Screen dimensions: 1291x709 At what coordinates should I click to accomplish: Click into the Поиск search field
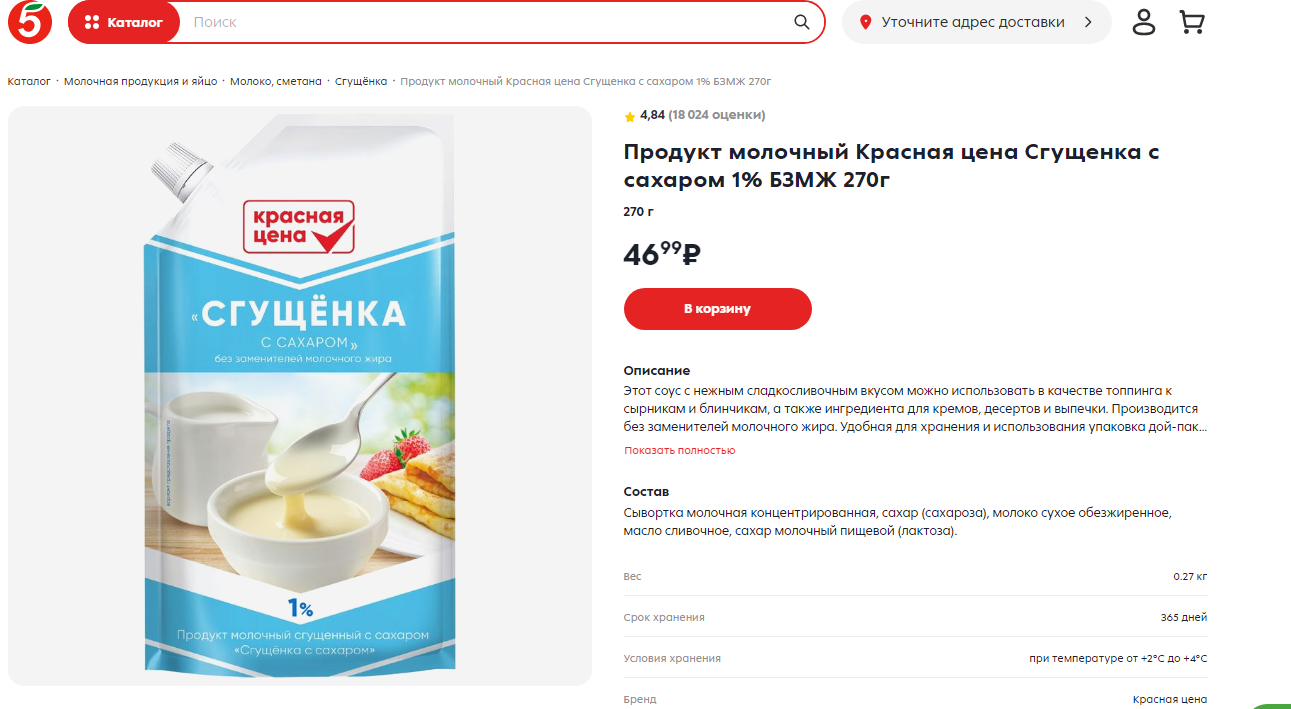click(485, 22)
